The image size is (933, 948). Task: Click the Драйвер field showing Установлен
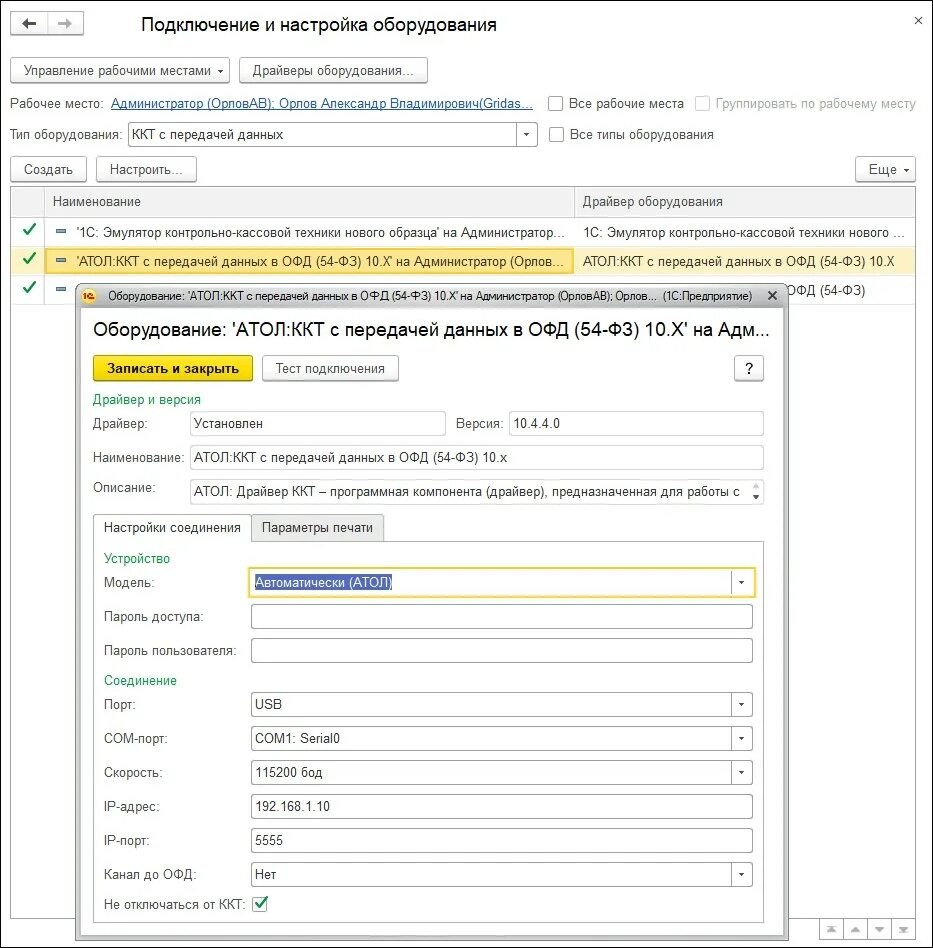[317, 423]
